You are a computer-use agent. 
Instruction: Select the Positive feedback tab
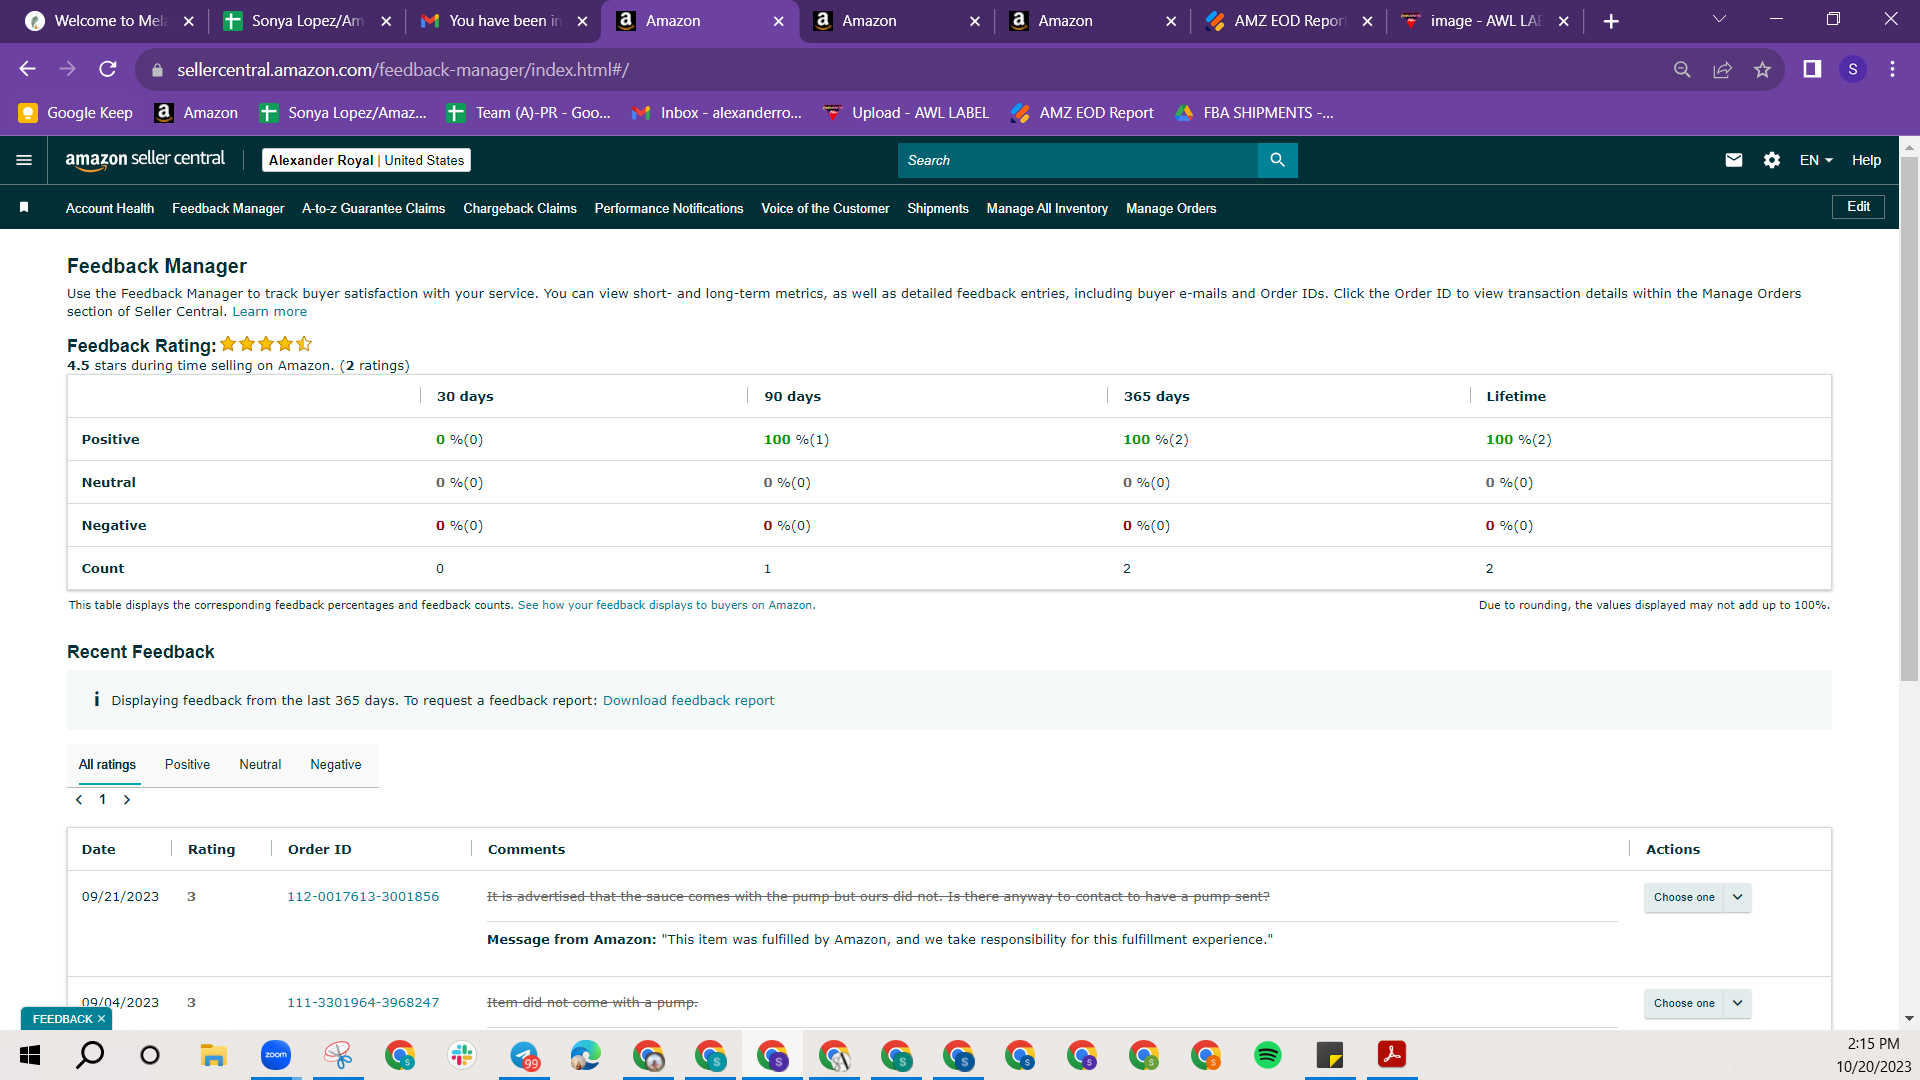coord(187,765)
